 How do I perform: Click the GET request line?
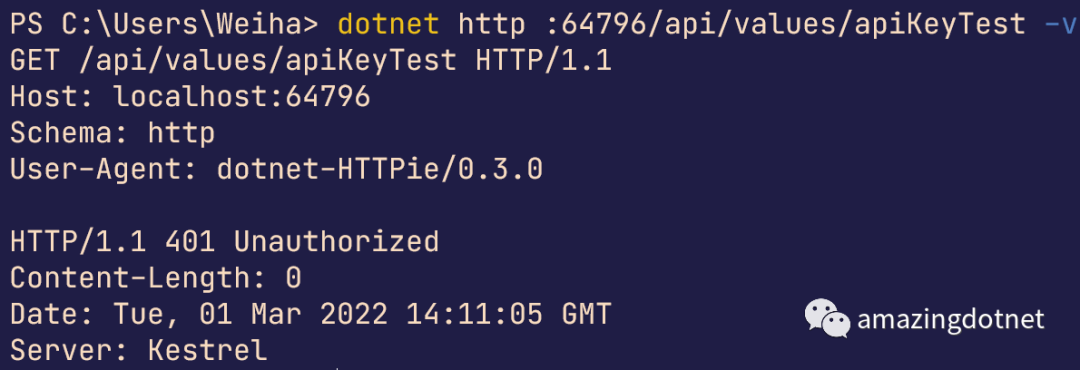311,61
